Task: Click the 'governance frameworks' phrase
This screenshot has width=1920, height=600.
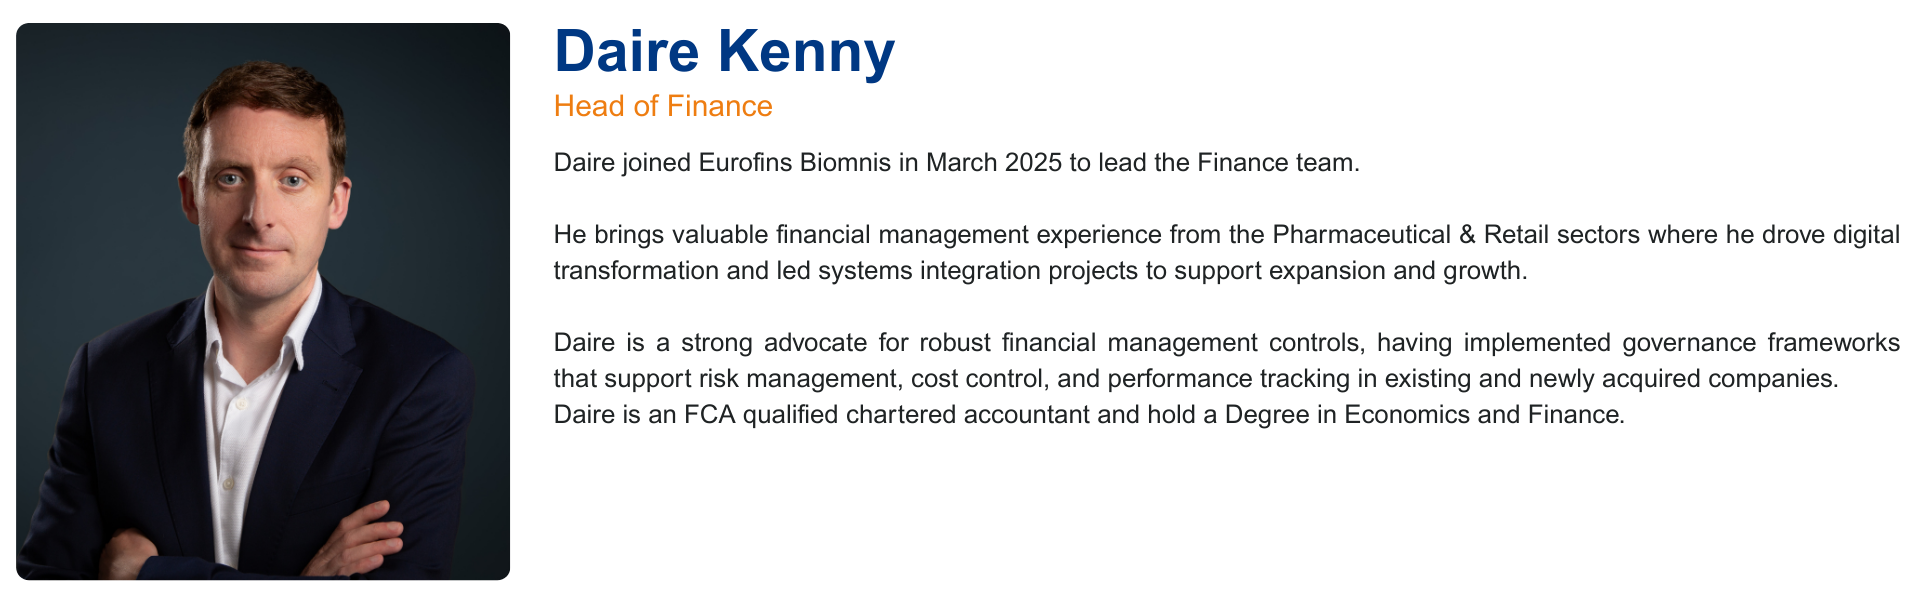Action: [x=1761, y=343]
